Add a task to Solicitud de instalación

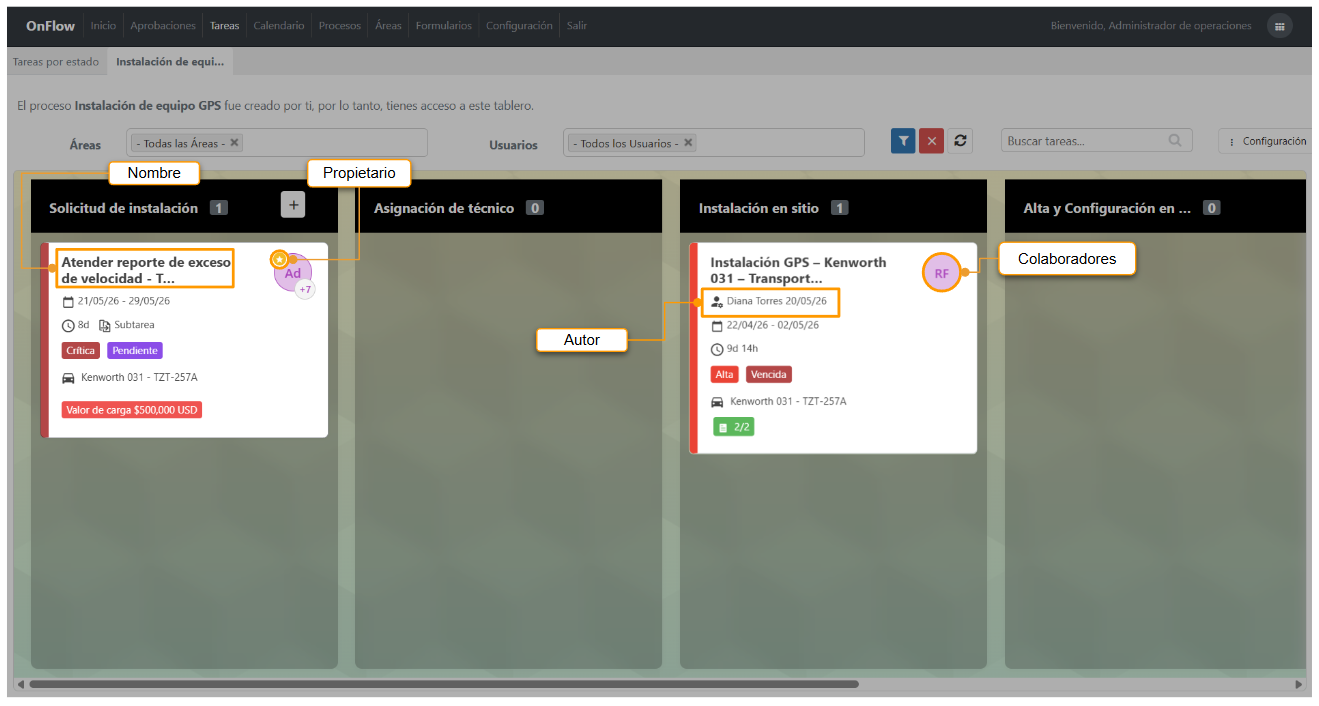tap(294, 204)
